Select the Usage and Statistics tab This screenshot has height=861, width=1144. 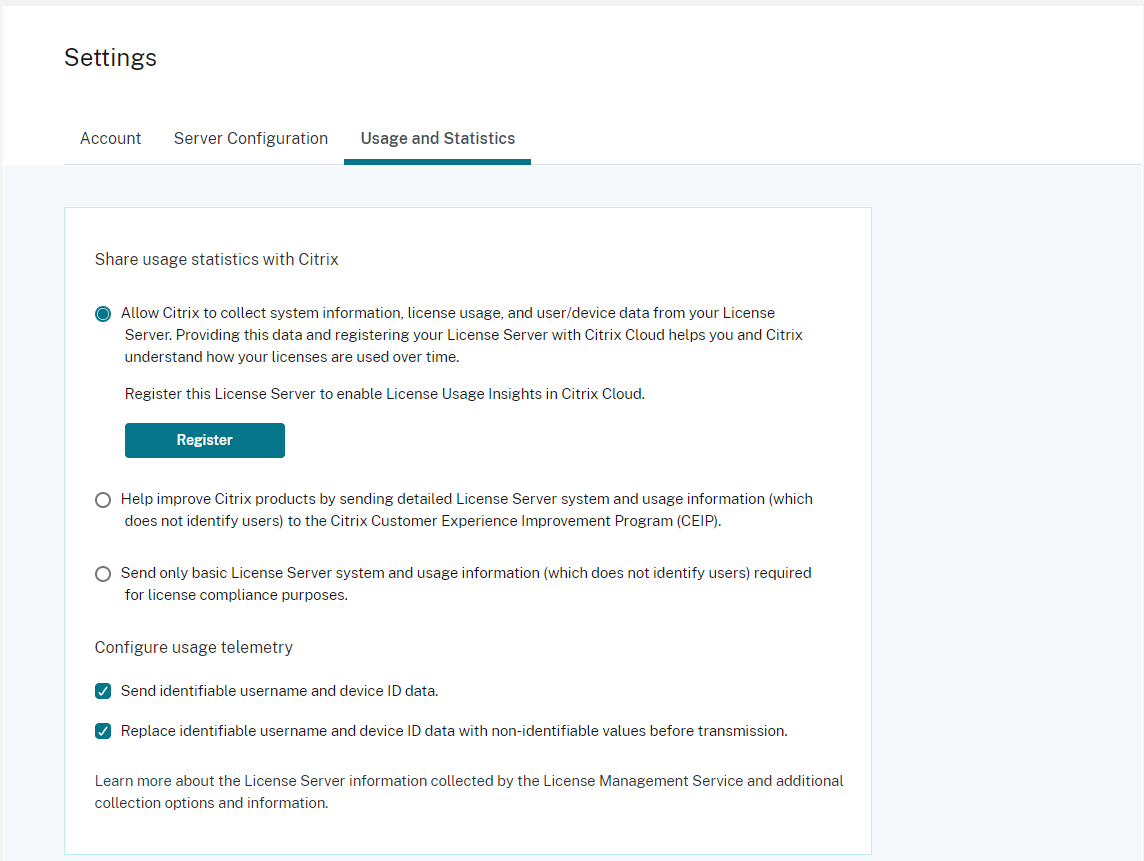pyautogui.click(x=438, y=139)
